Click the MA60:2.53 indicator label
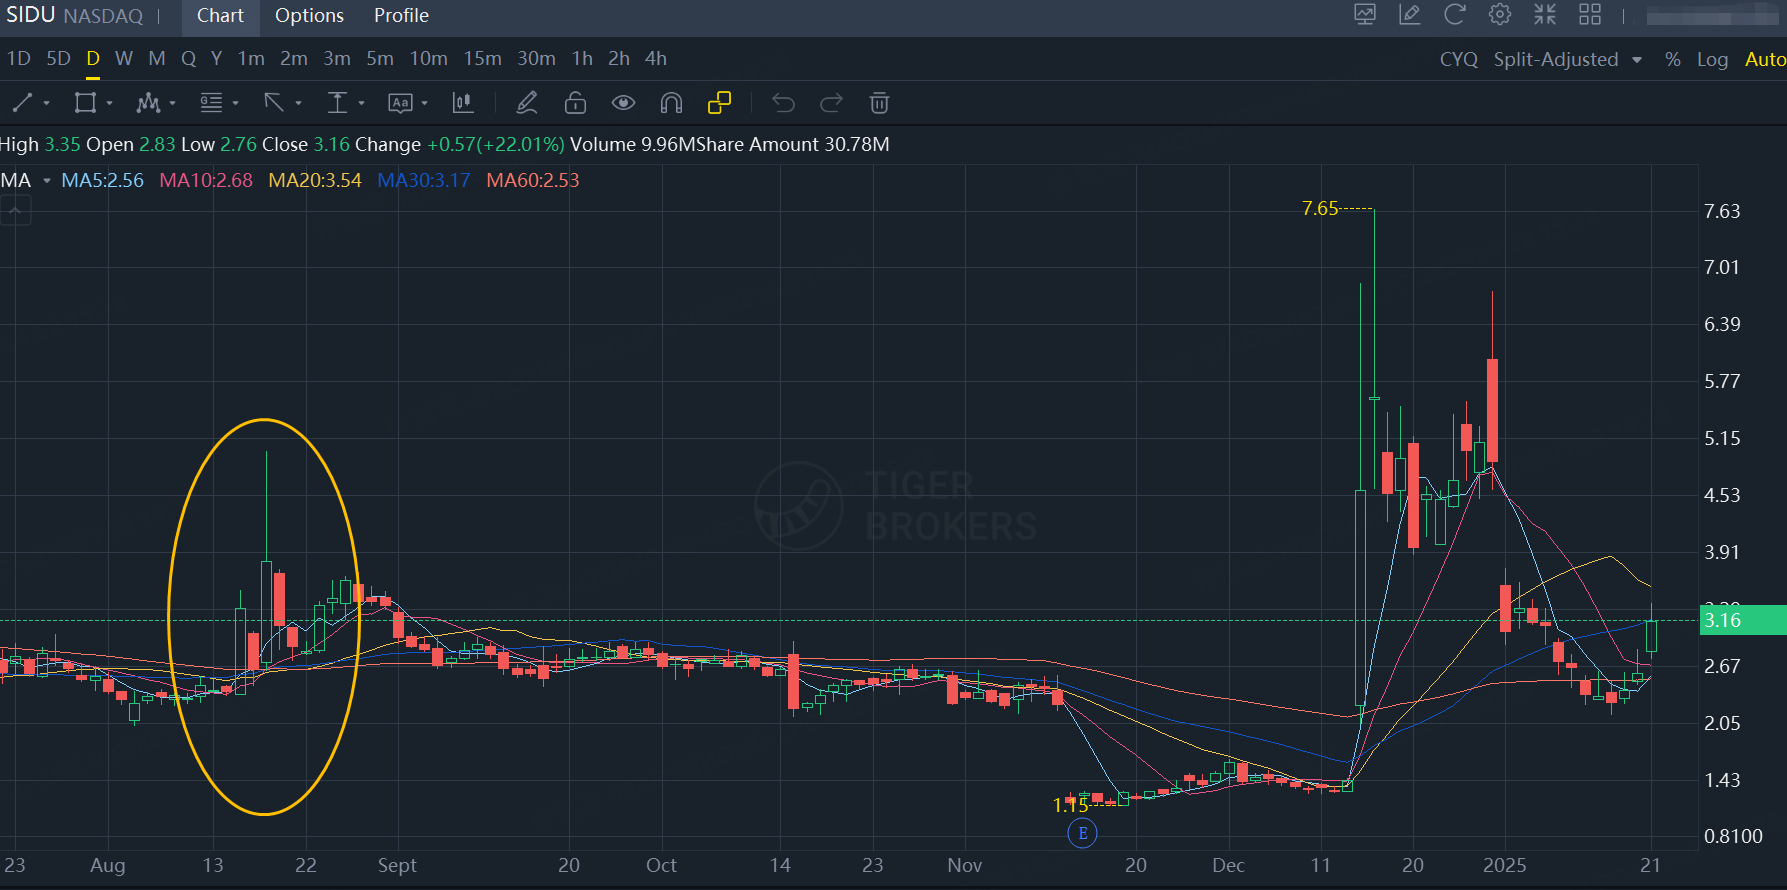1787x890 pixels. [533, 181]
